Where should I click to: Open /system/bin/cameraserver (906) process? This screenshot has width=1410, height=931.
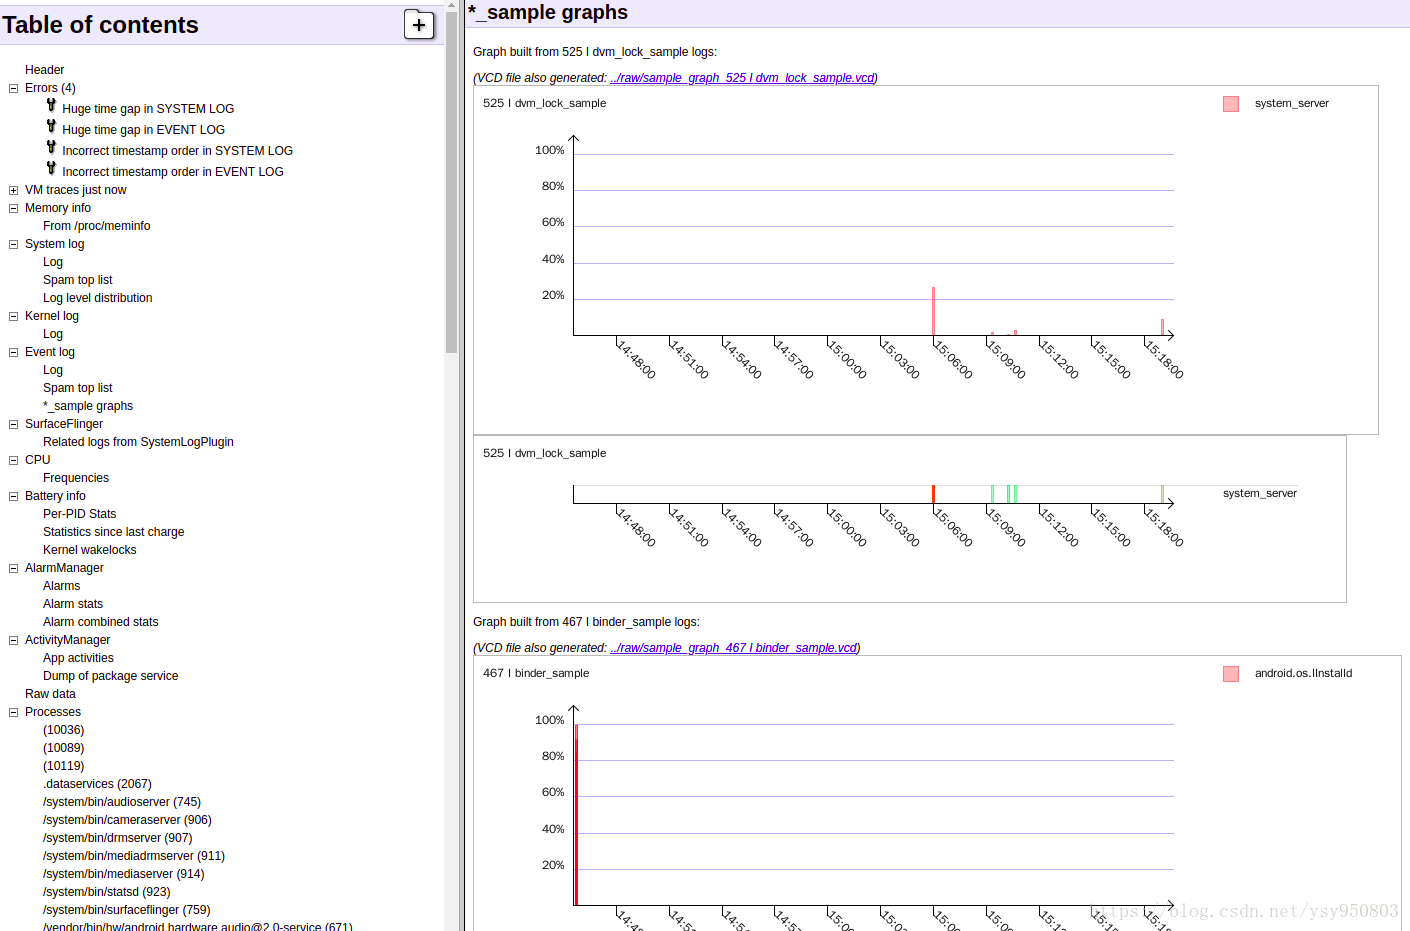(127, 820)
